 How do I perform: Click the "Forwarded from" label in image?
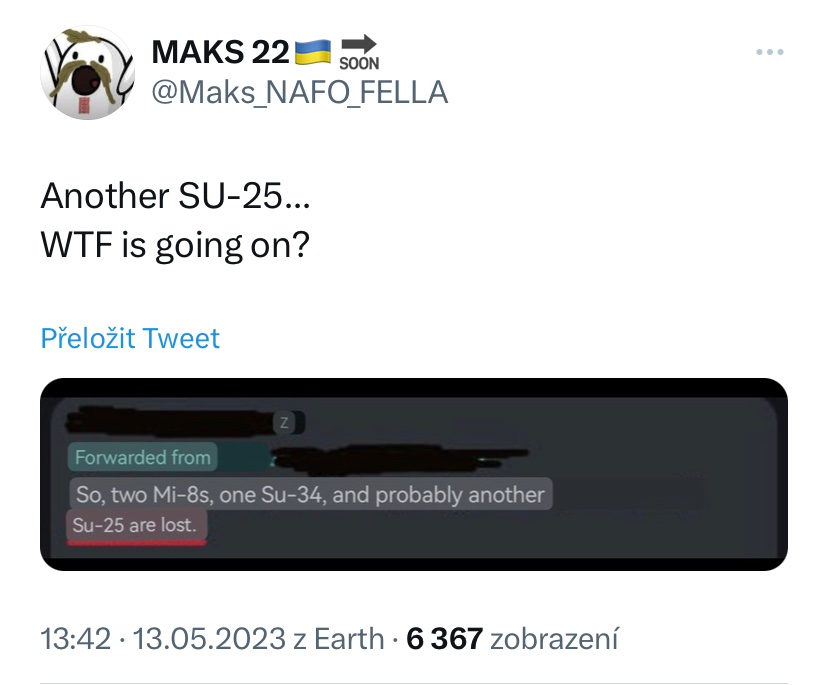(x=143, y=458)
